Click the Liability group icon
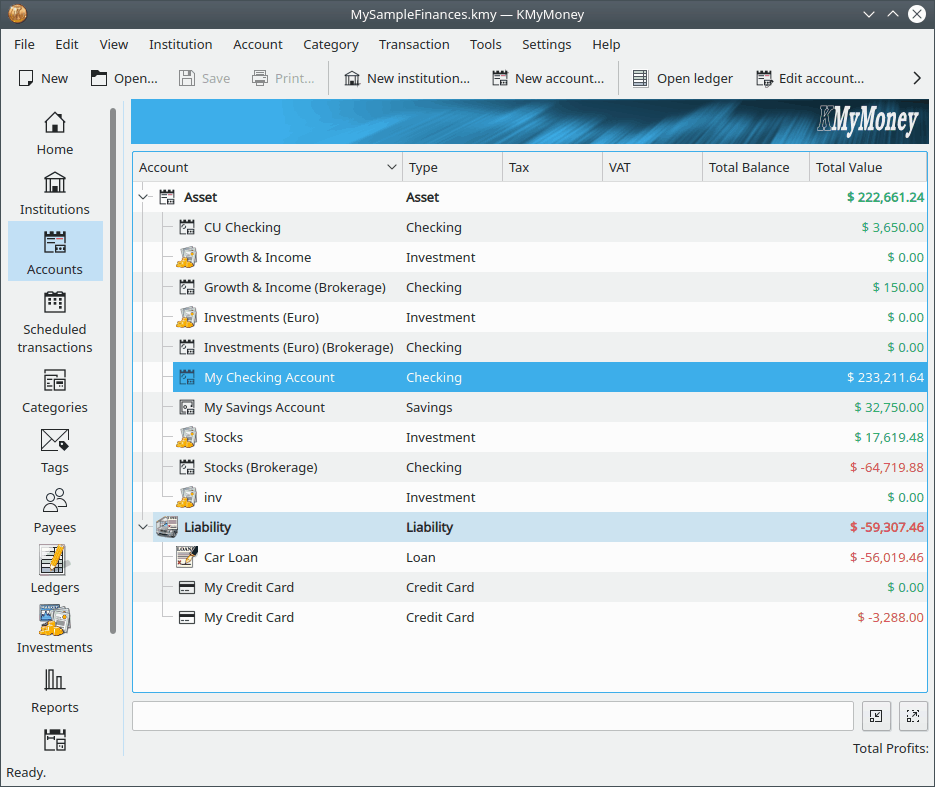 (167, 527)
